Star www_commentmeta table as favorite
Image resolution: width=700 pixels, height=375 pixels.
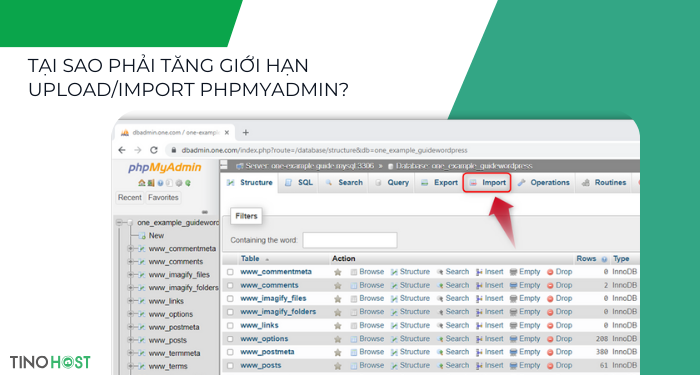[x=338, y=272]
